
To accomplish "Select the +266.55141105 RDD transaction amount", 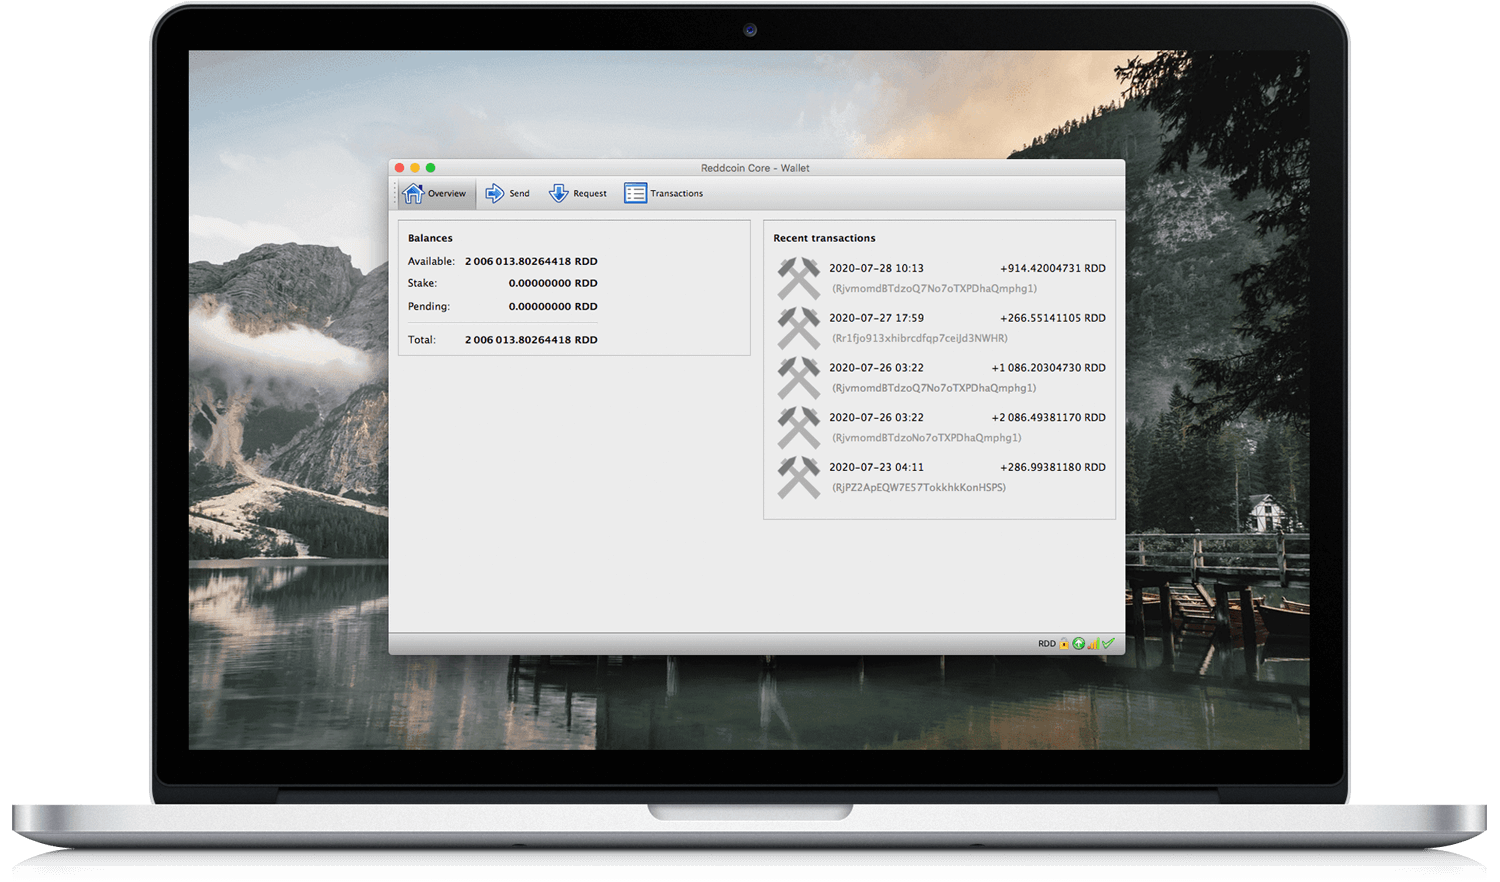I will coord(1052,318).
